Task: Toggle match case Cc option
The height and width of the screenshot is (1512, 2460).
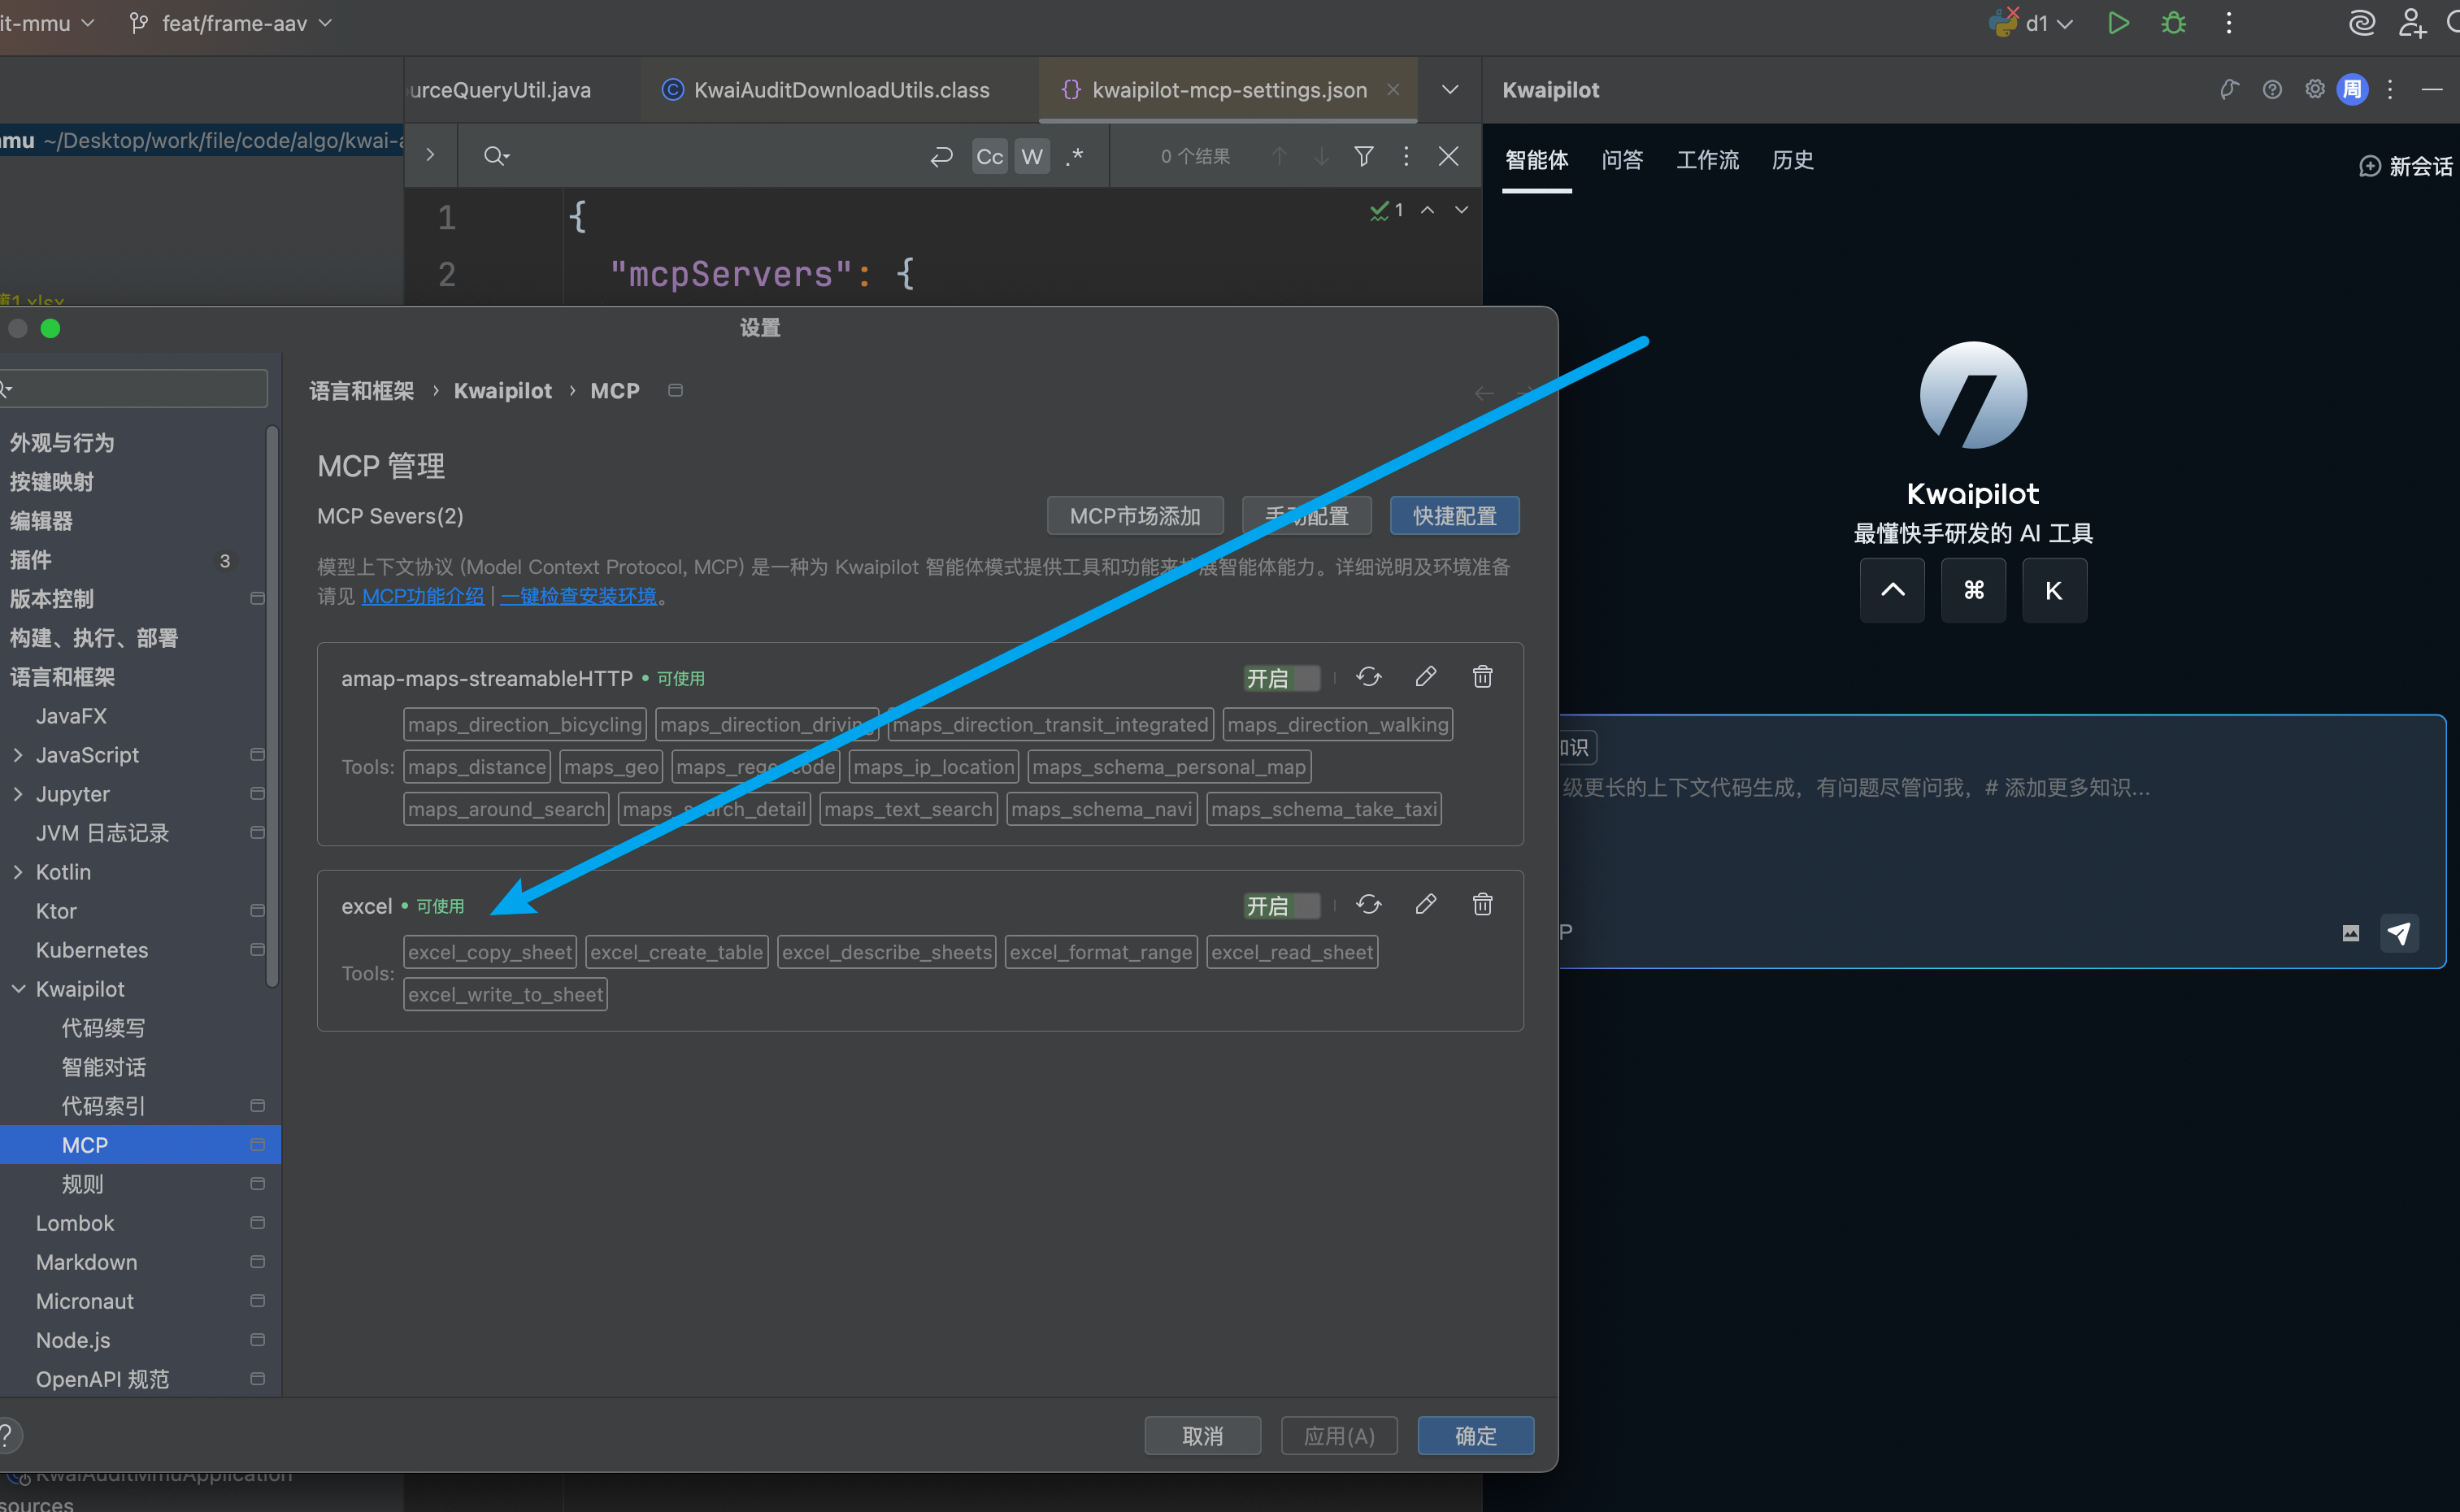Action: pyautogui.click(x=989, y=156)
